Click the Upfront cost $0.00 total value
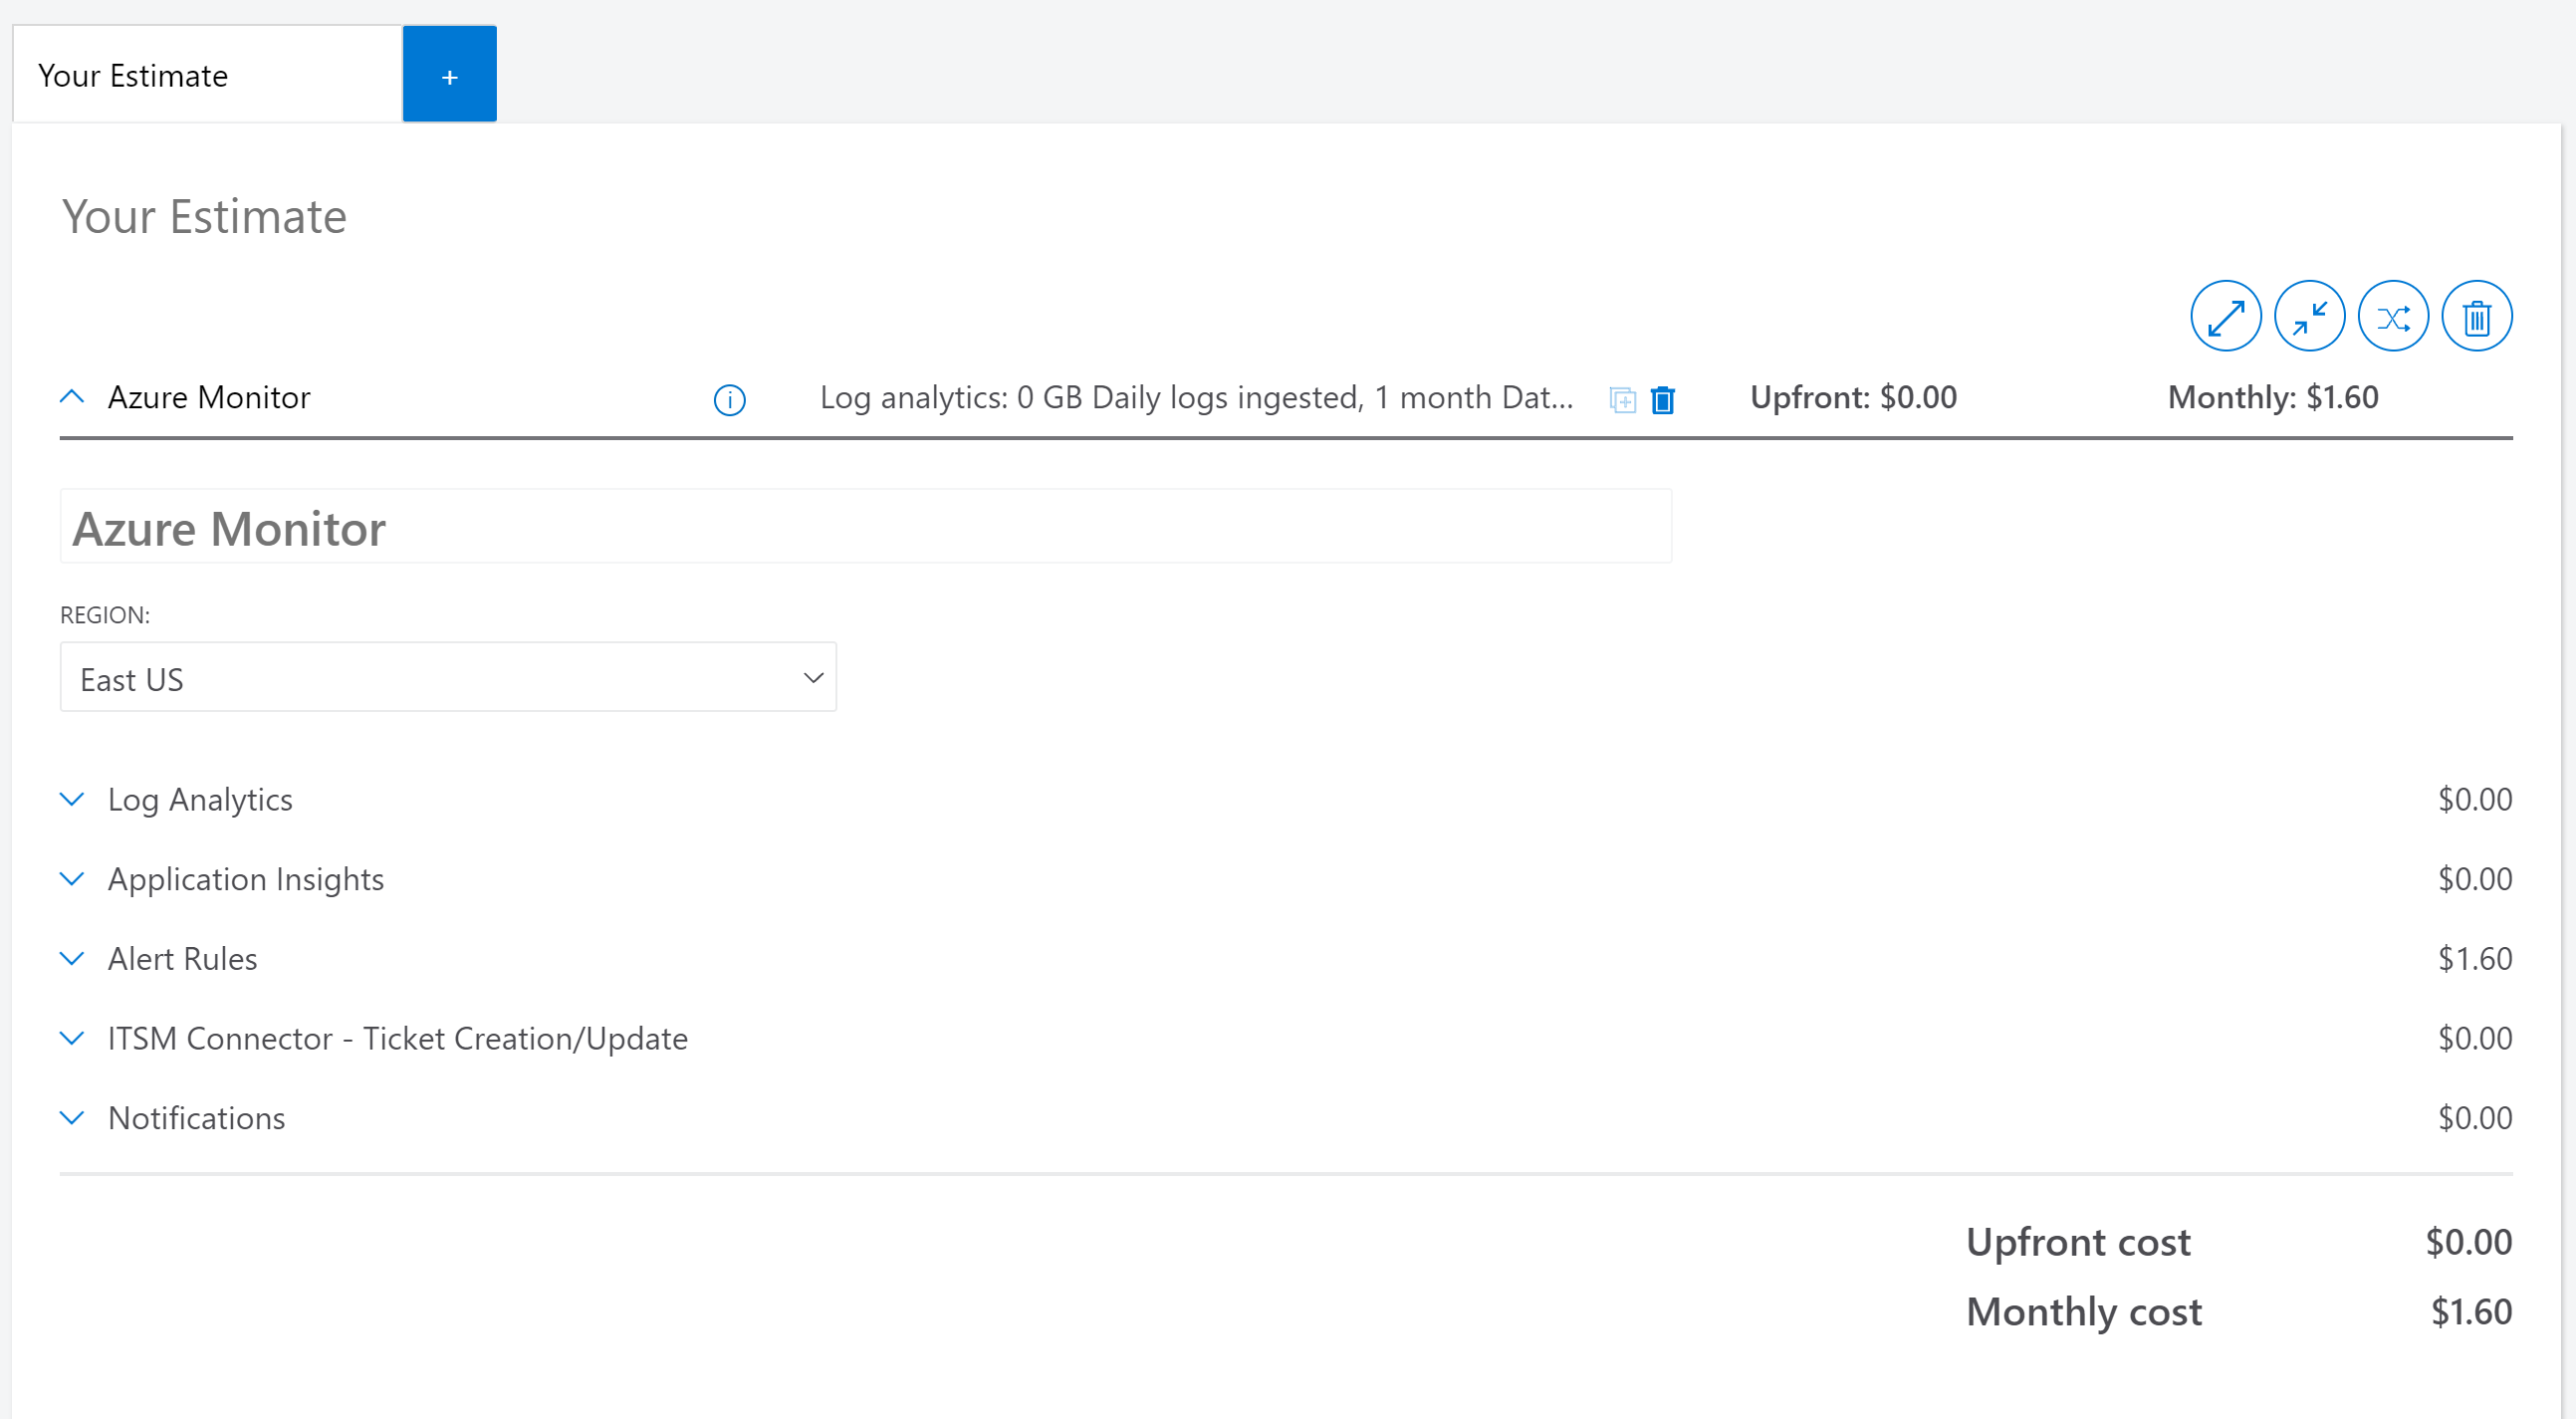The image size is (2576, 1419). click(x=2469, y=1242)
